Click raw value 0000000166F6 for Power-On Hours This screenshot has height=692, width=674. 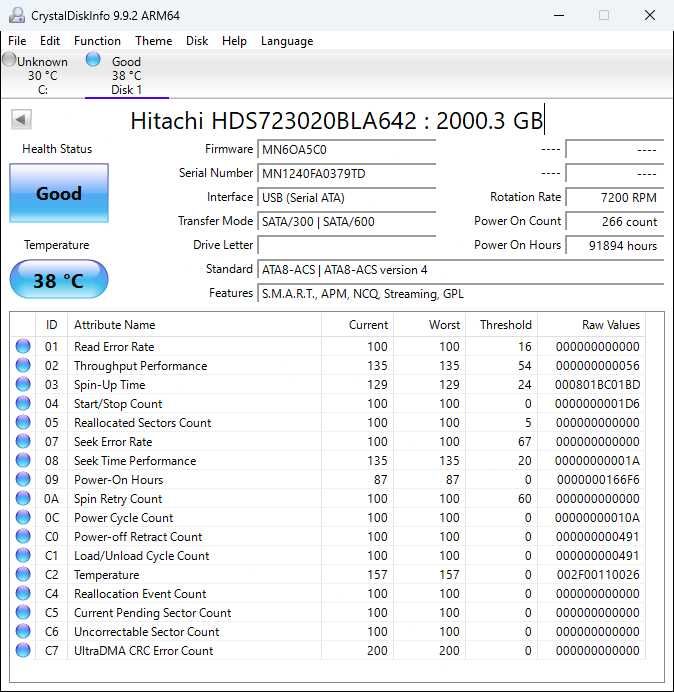tap(598, 480)
